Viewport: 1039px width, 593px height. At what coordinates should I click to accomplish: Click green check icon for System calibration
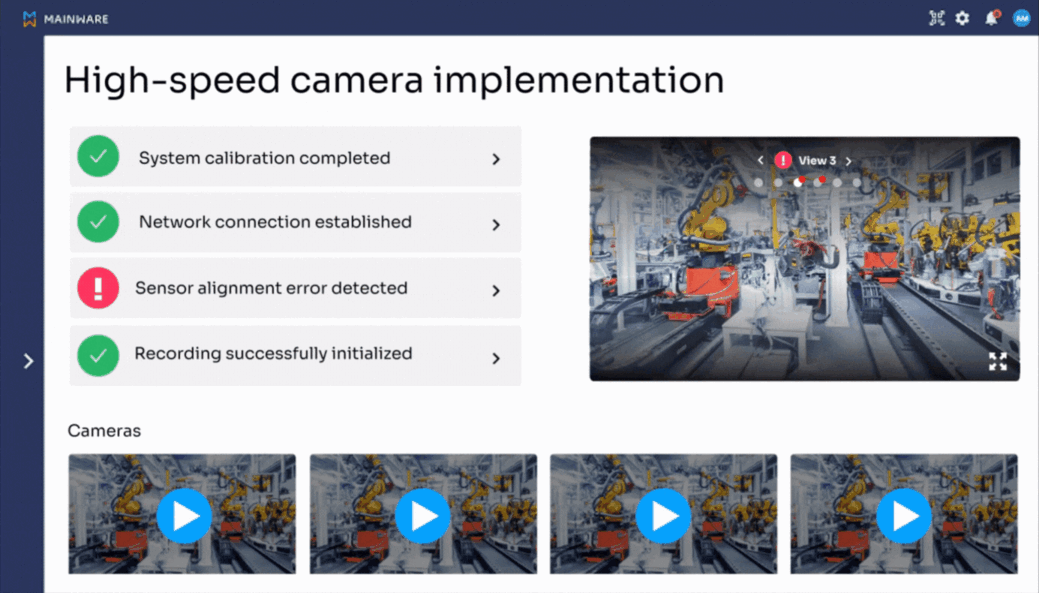point(98,156)
